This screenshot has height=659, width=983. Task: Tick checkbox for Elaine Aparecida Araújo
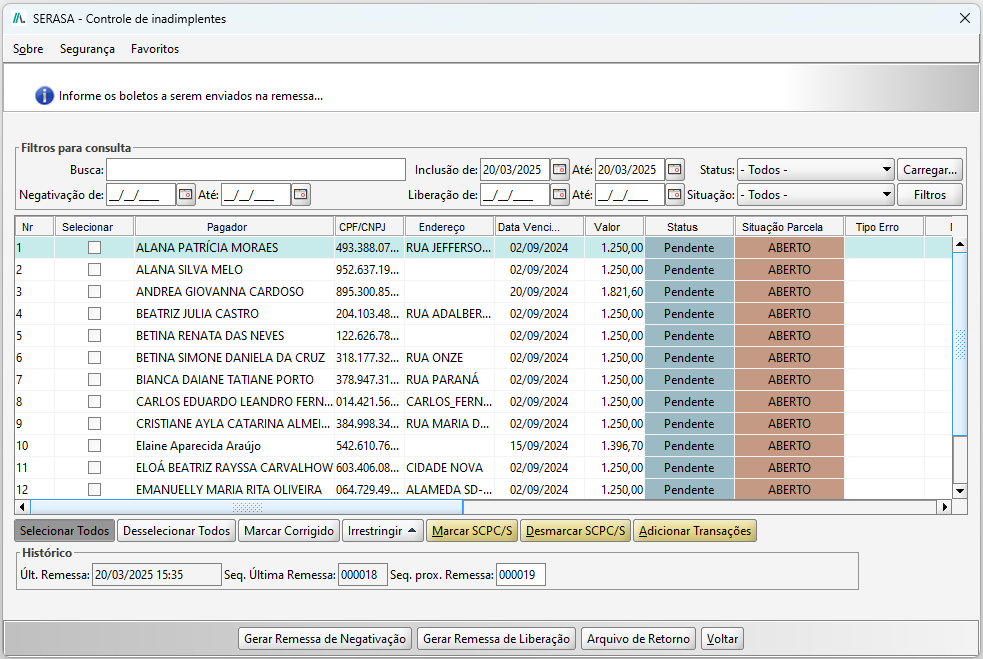pos(94,446)
